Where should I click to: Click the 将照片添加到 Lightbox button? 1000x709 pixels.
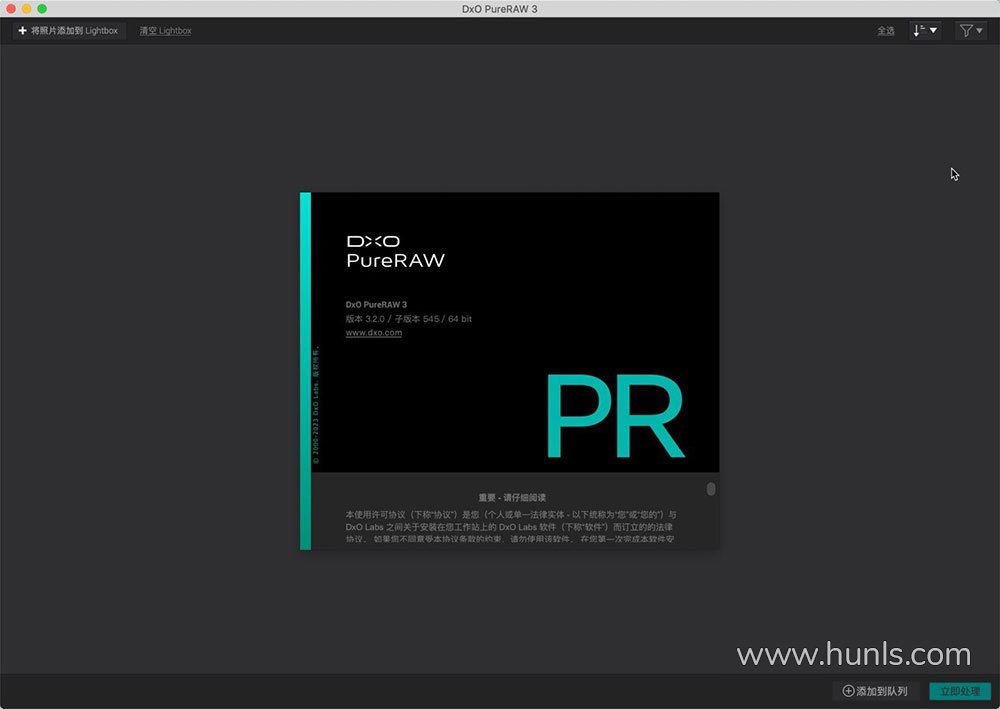click(x=69, y=31)
